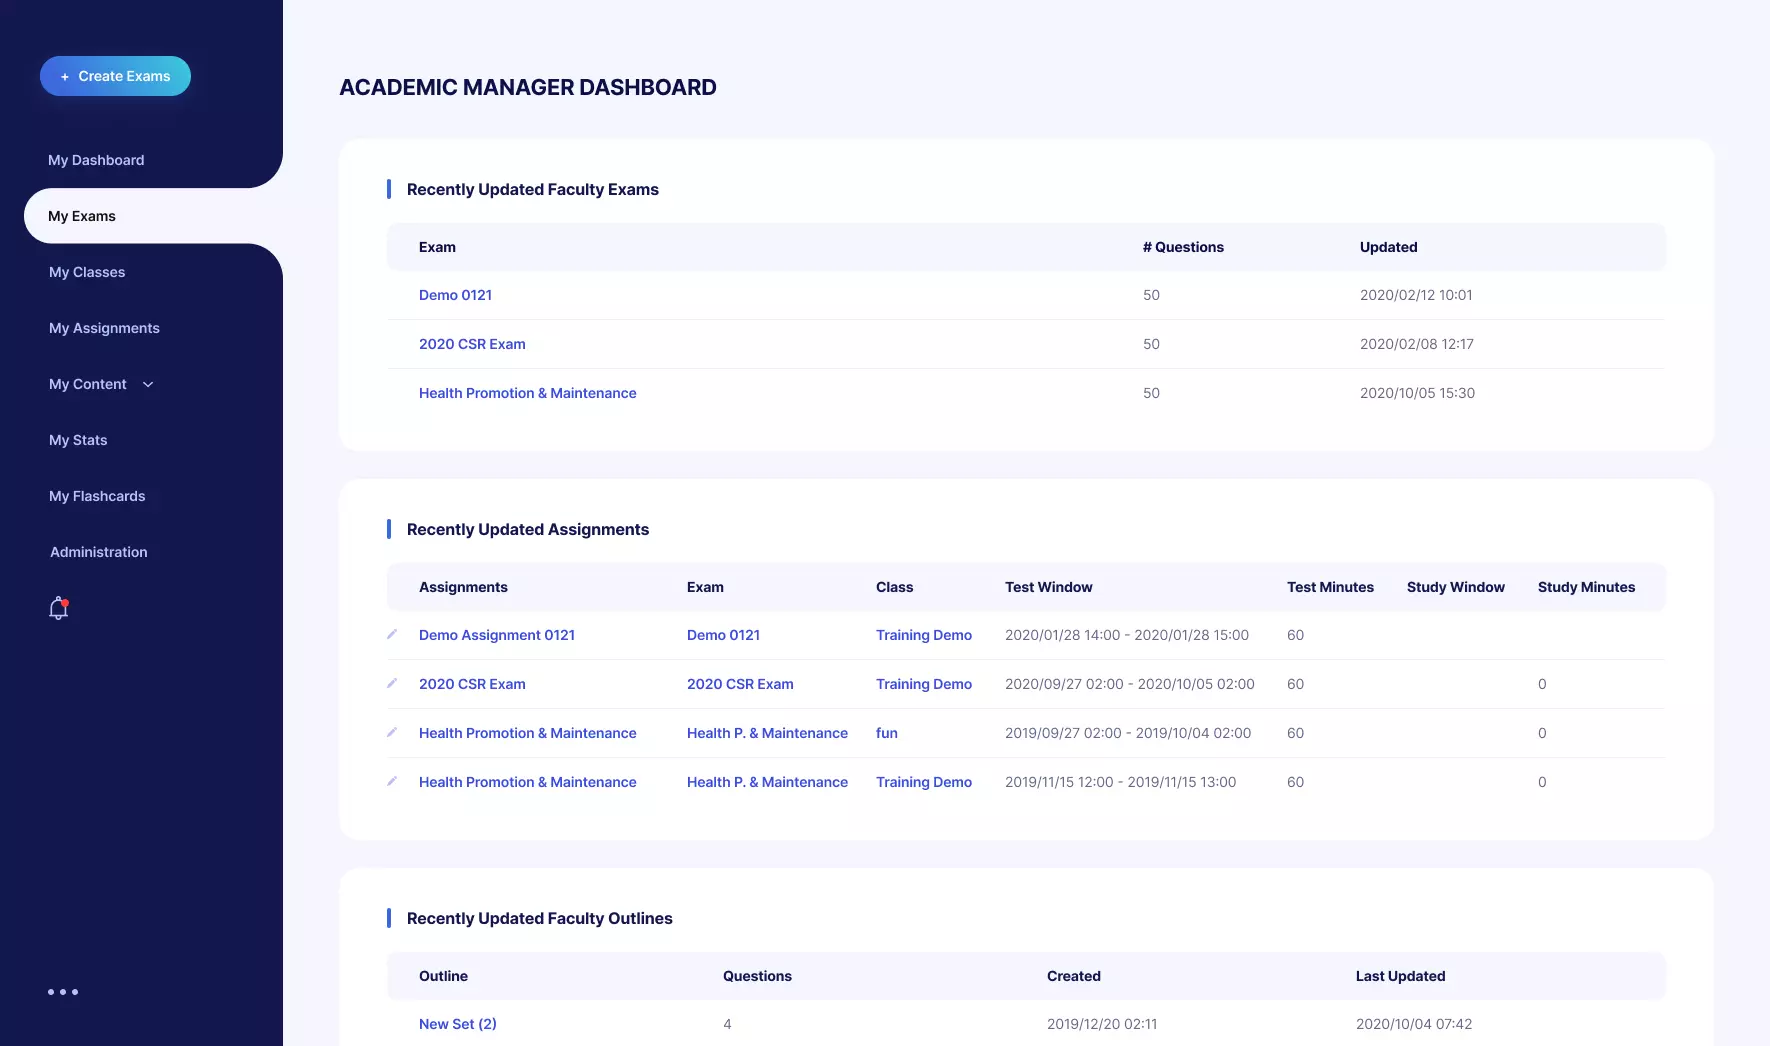Open the 'fun' class link

(887, 733)
